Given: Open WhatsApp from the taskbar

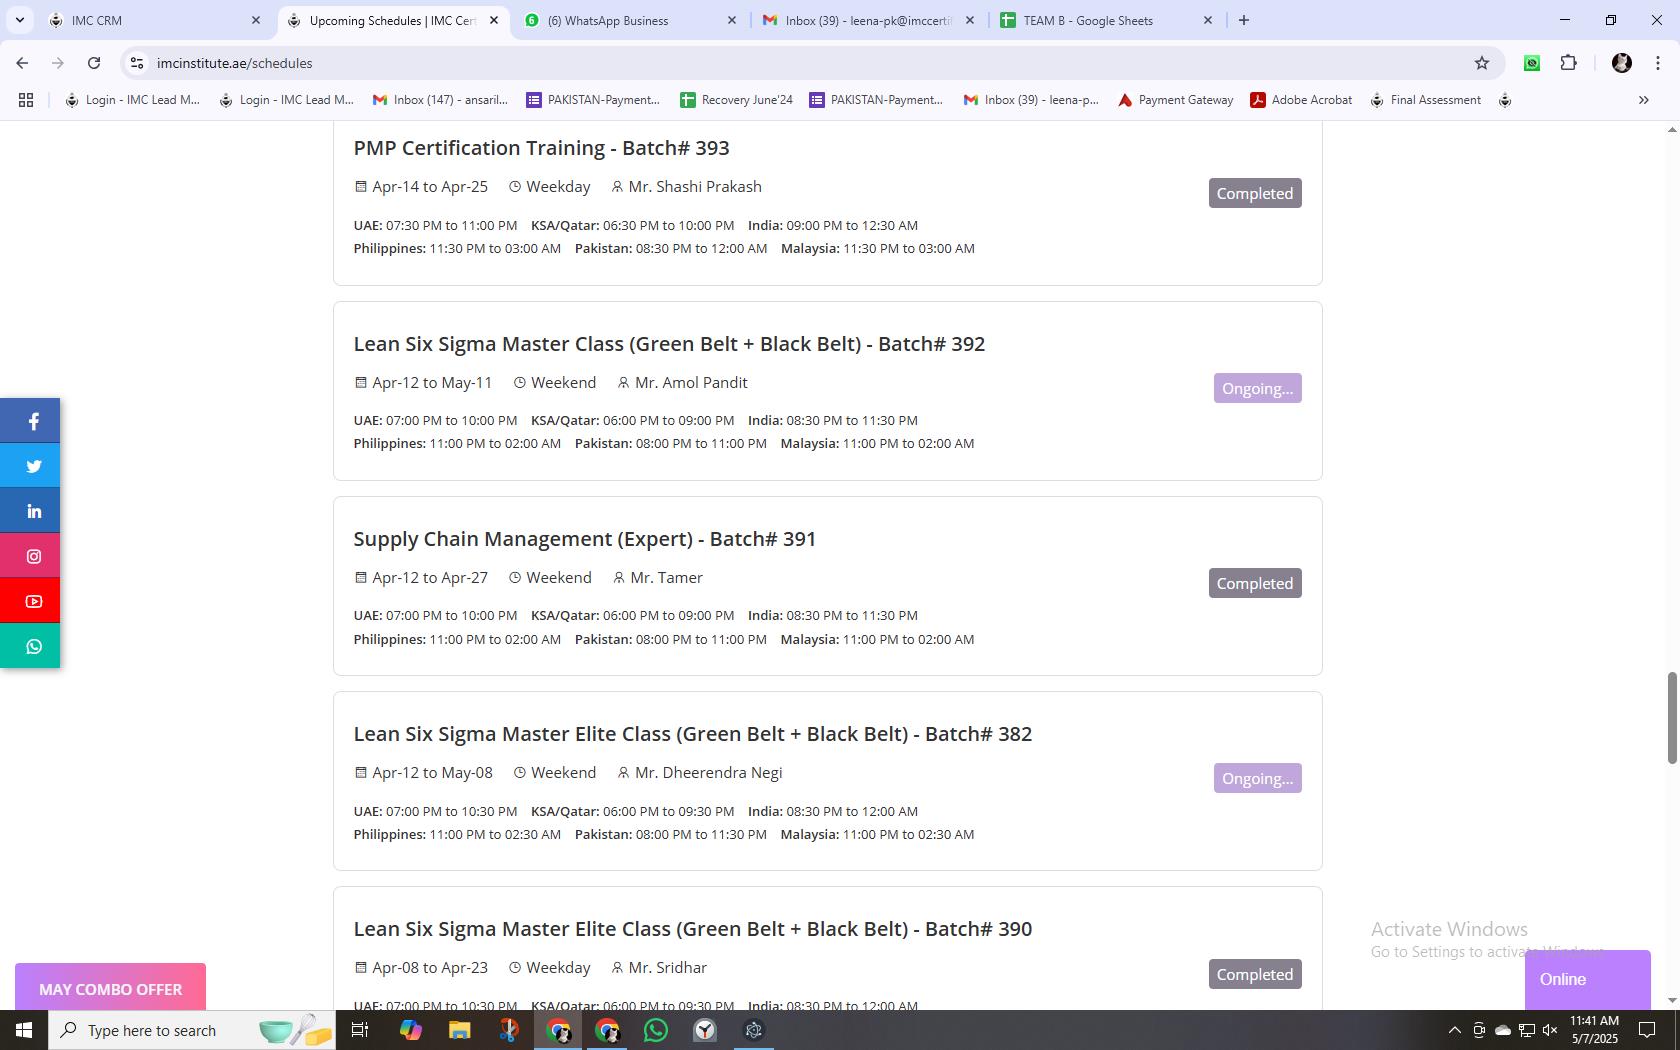Looking at the screenshot, I should coord(656,1030).
